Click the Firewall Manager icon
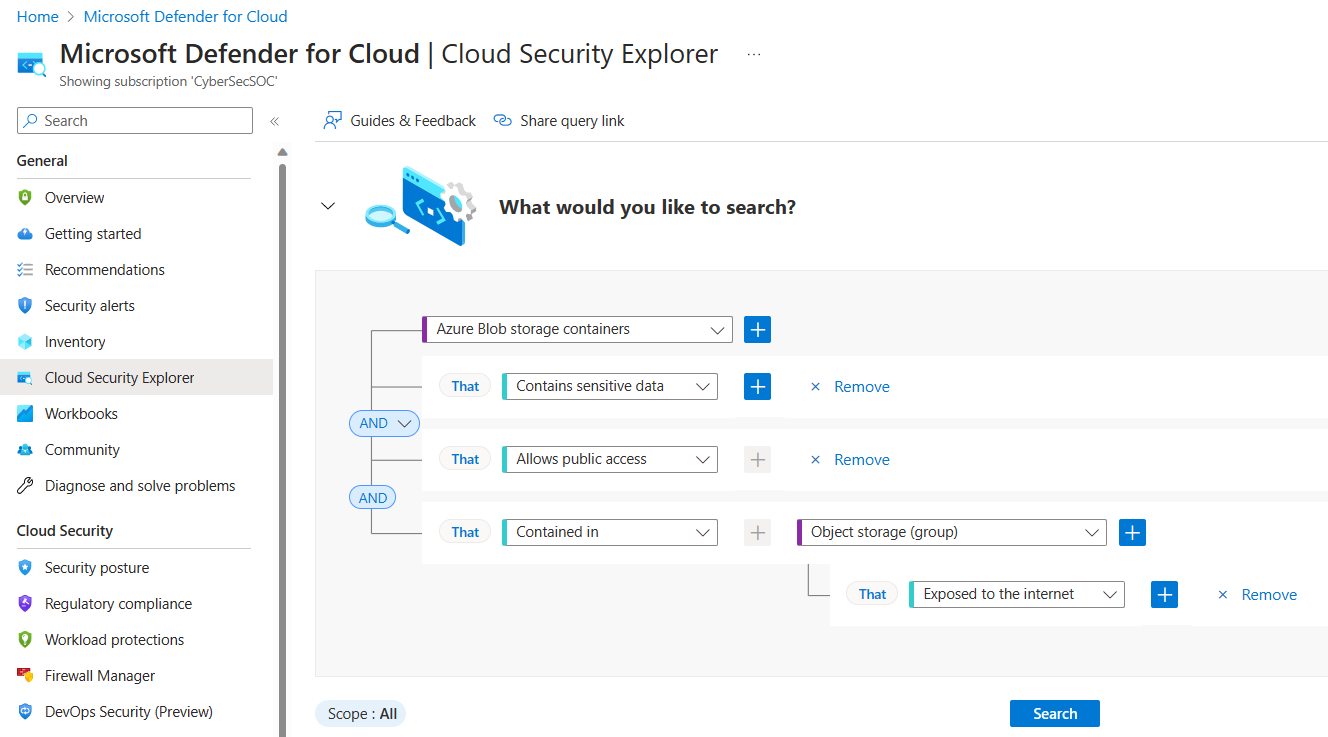 (25, 676)
